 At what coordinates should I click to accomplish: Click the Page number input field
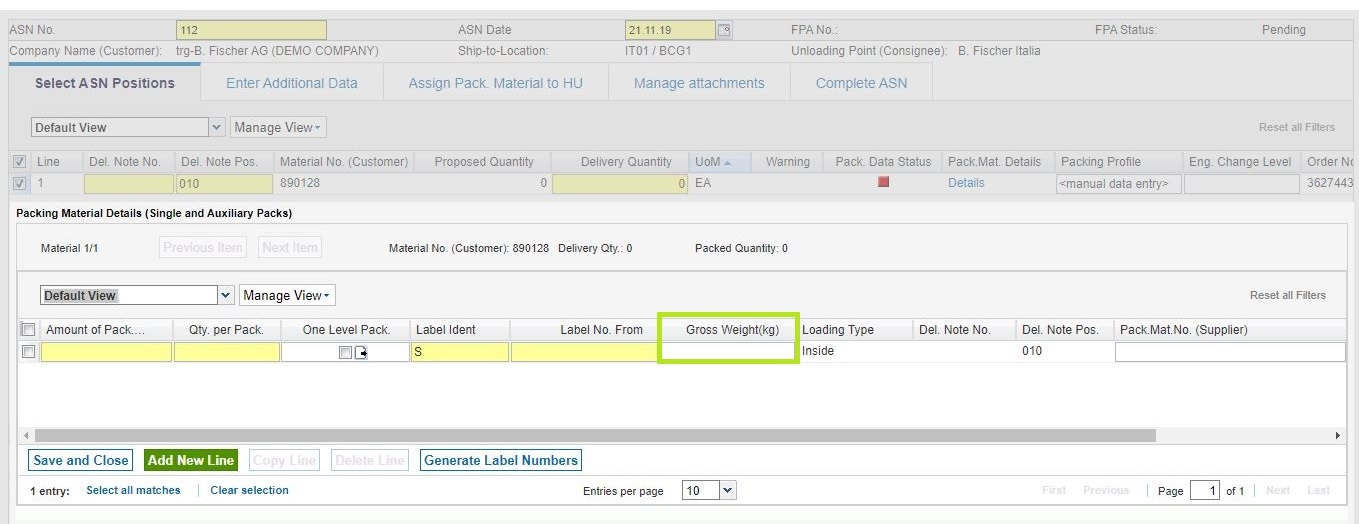coord(1206,490)
